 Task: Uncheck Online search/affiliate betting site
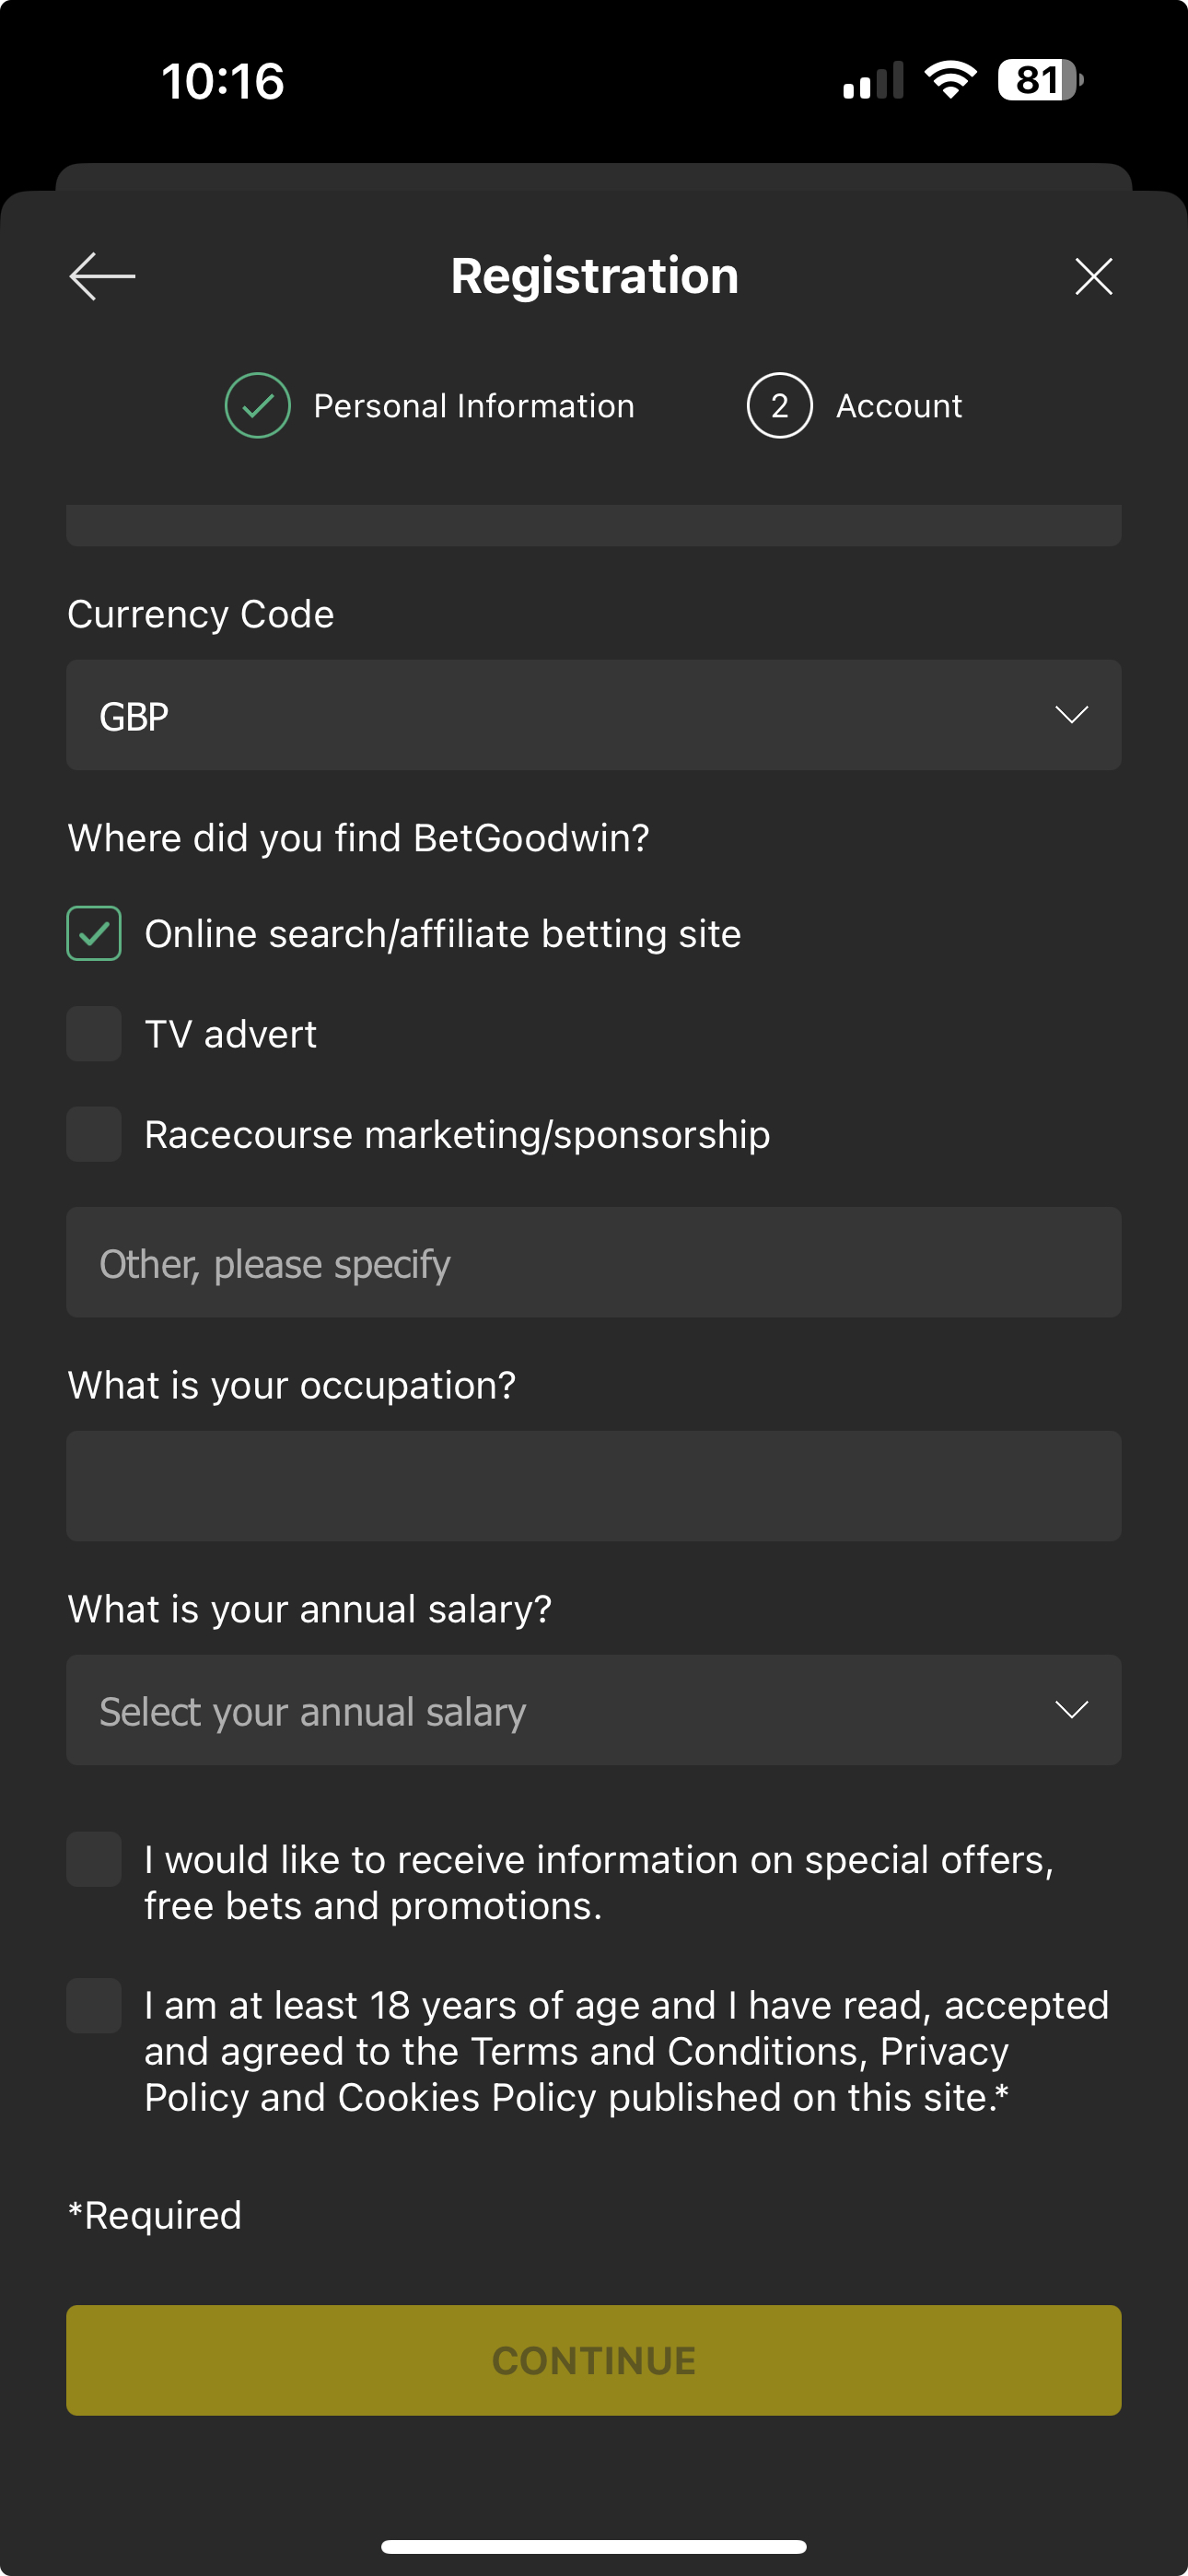click(x=93, y=933)
